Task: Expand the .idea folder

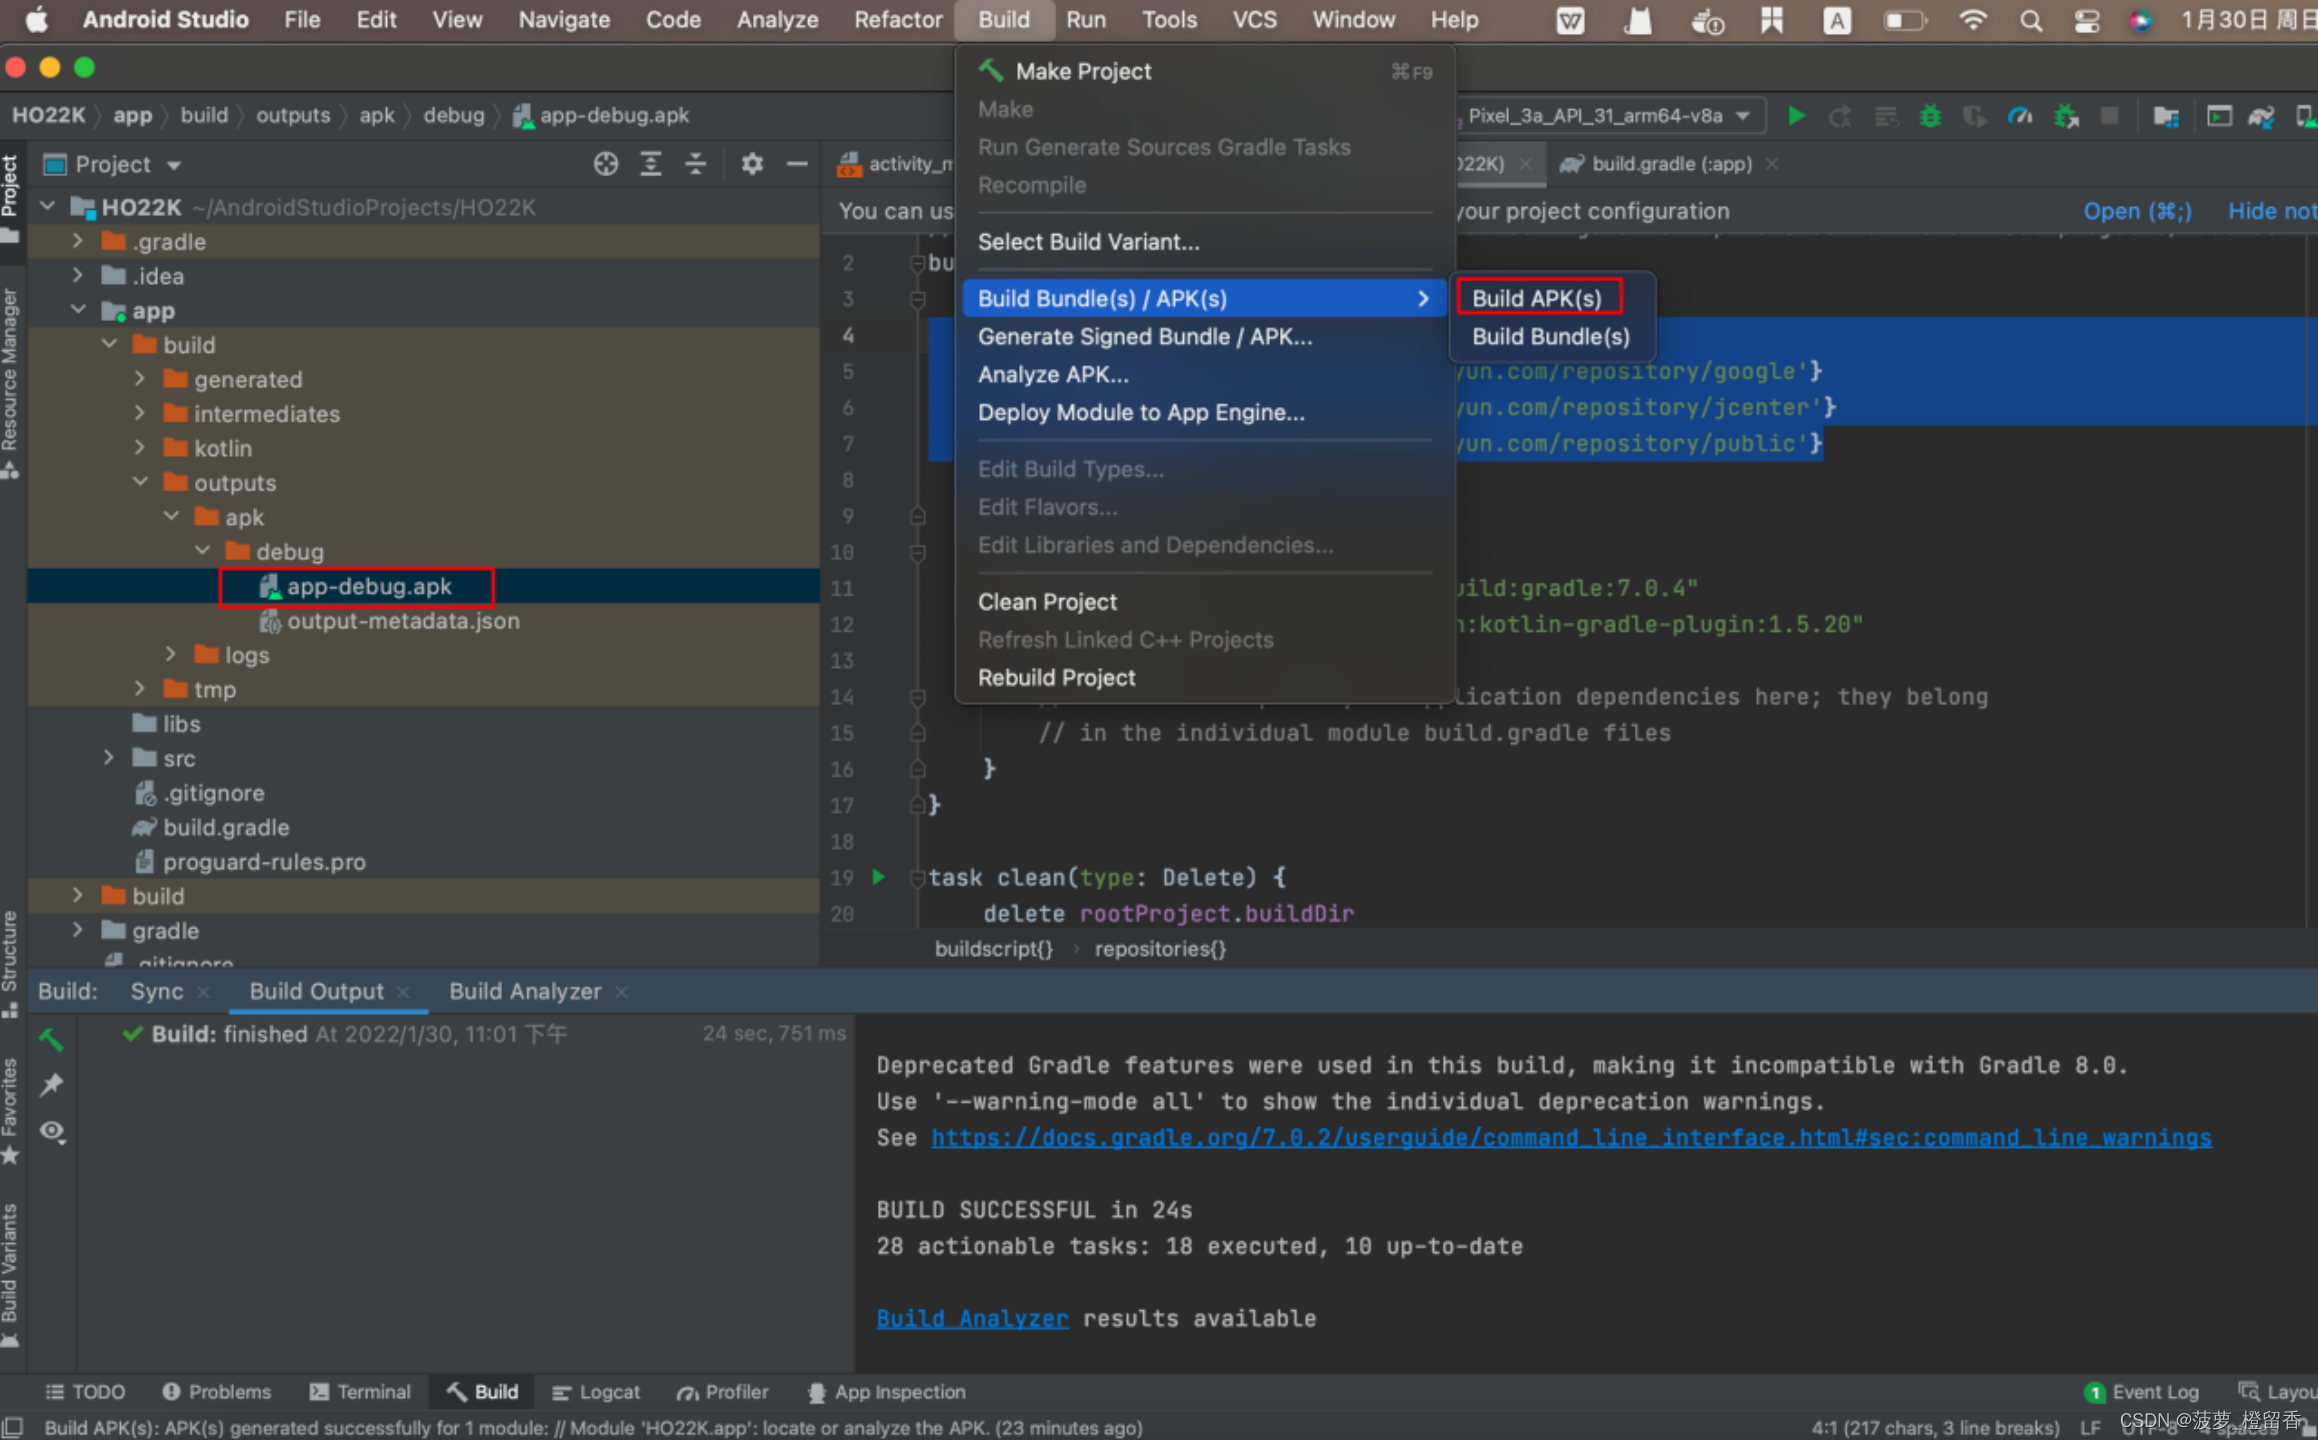Action: click(78, 275)
